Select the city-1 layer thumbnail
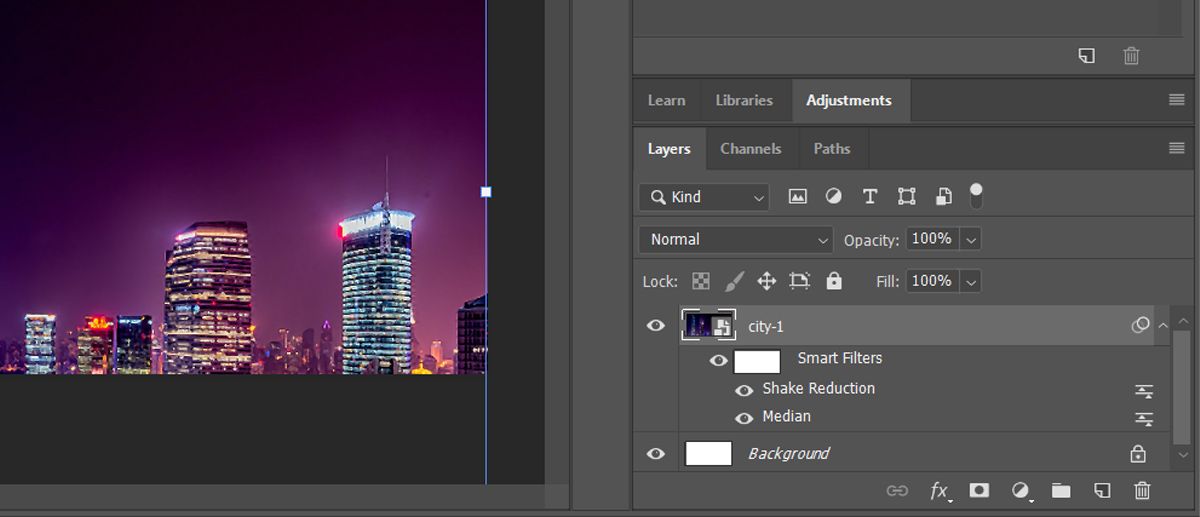Image resolution: width=1200 pixels, height=517 pixels. pos(709,326)
